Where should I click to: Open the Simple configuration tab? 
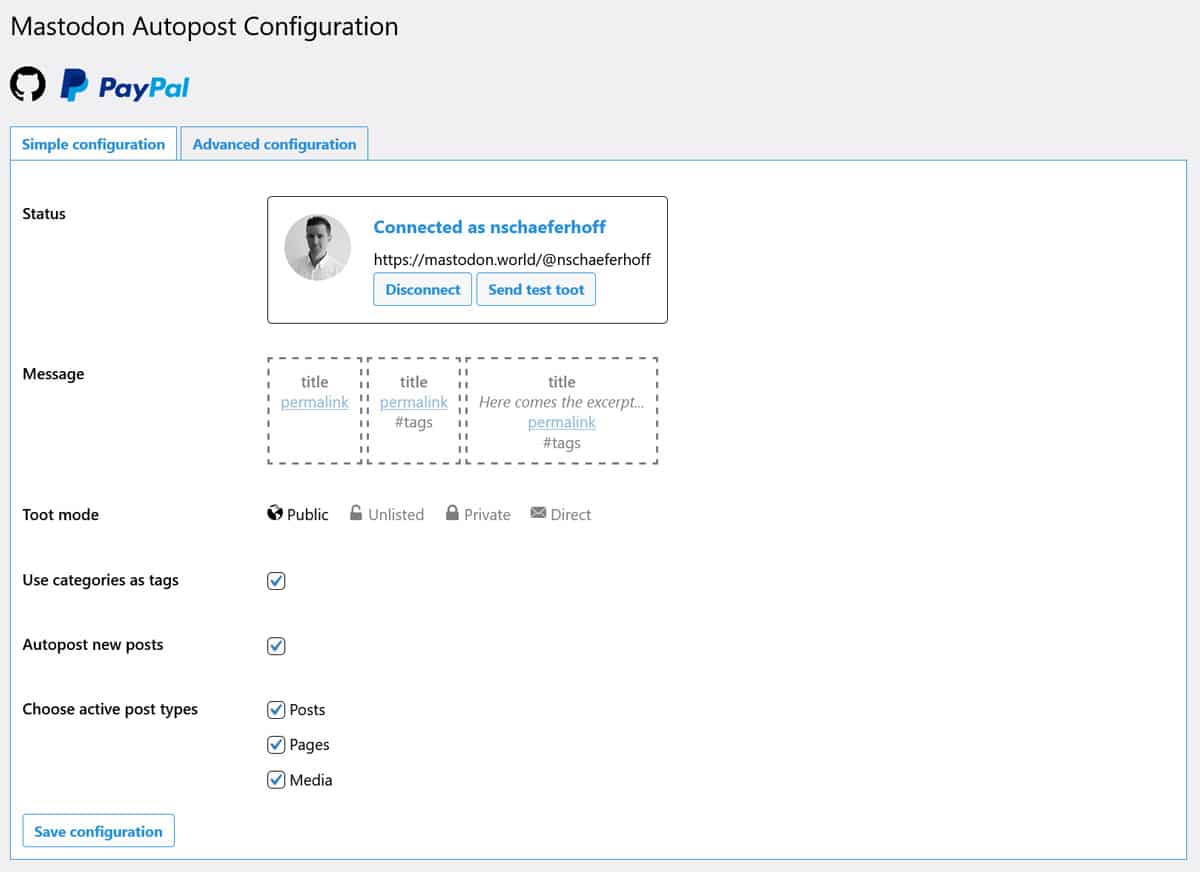tap(93, 144)
